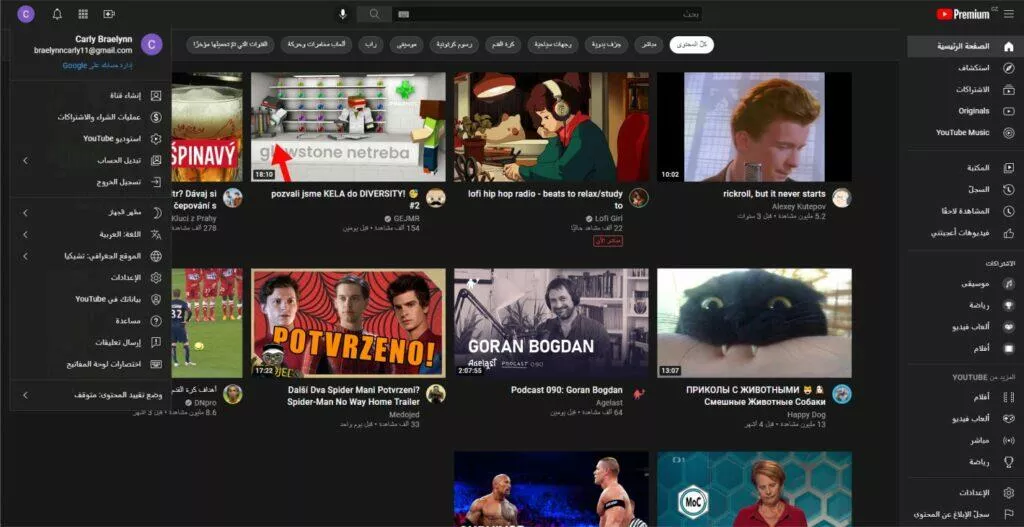Open the on-screen keyboard icon in search
The image size is (1024, 527).
(x=403, y=14)
